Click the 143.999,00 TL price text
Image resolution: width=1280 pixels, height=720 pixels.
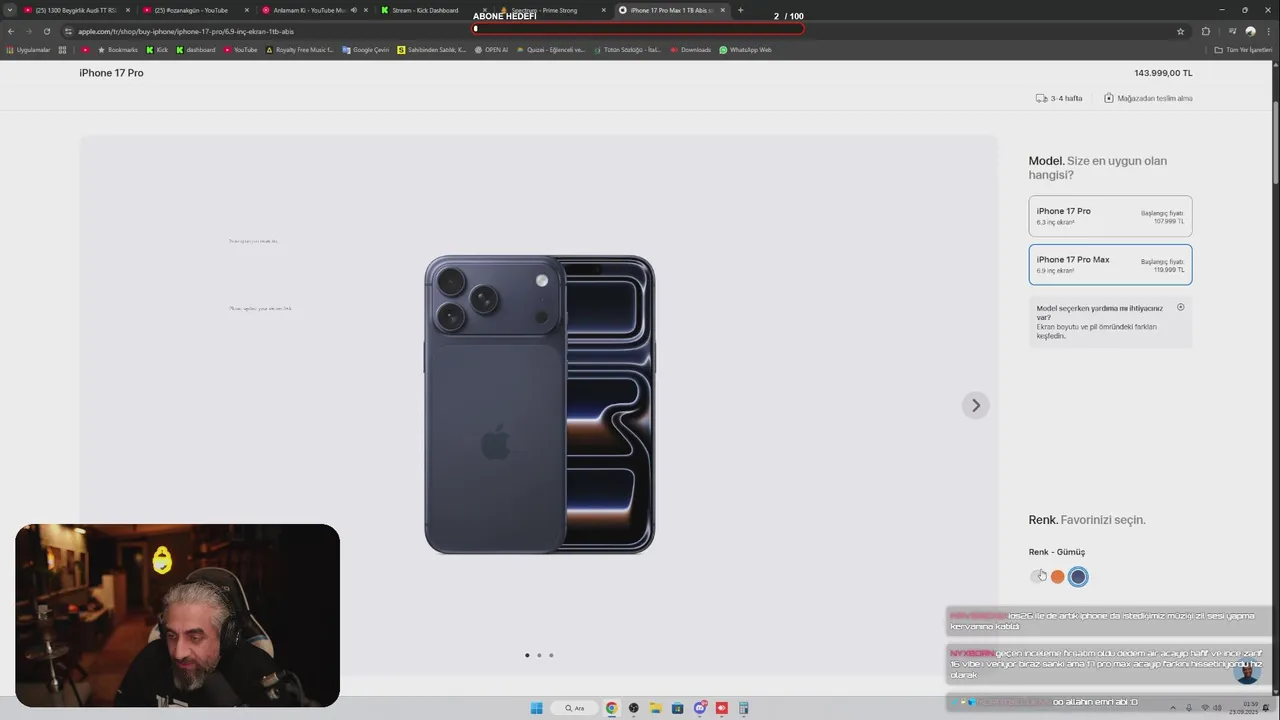pyautogui.click(x=1163, y=73)
